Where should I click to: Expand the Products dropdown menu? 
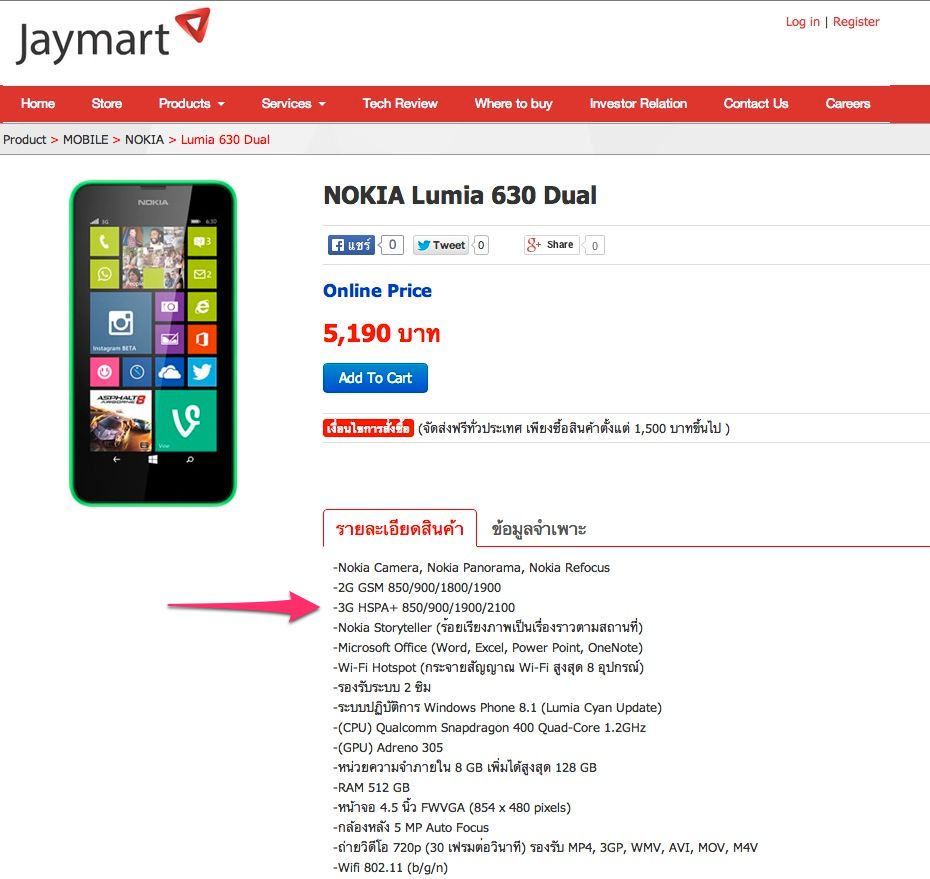click(x=192, y=103)
